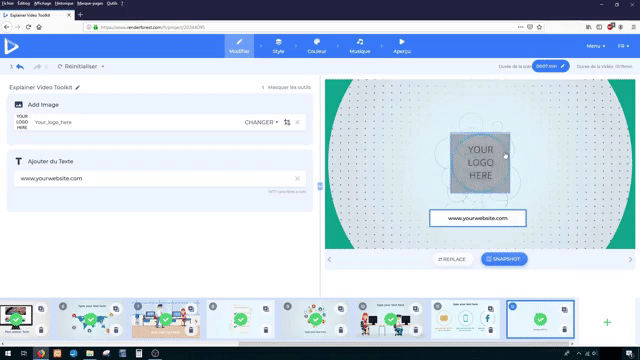Select scene 9 thumbnail
Image resolution: width=640 pixels, height=360 pixels.
point(316,319)
